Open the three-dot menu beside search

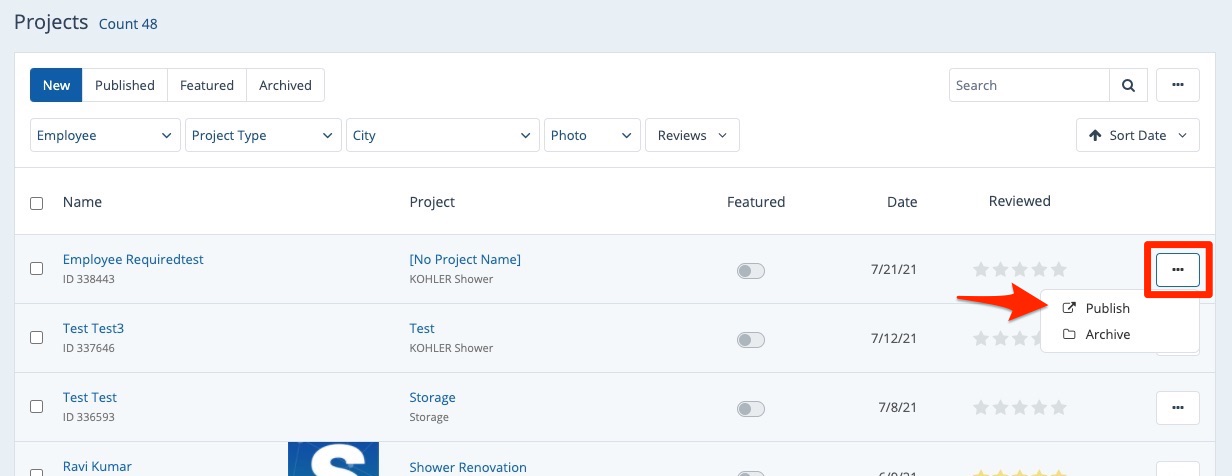point(1177,86)
